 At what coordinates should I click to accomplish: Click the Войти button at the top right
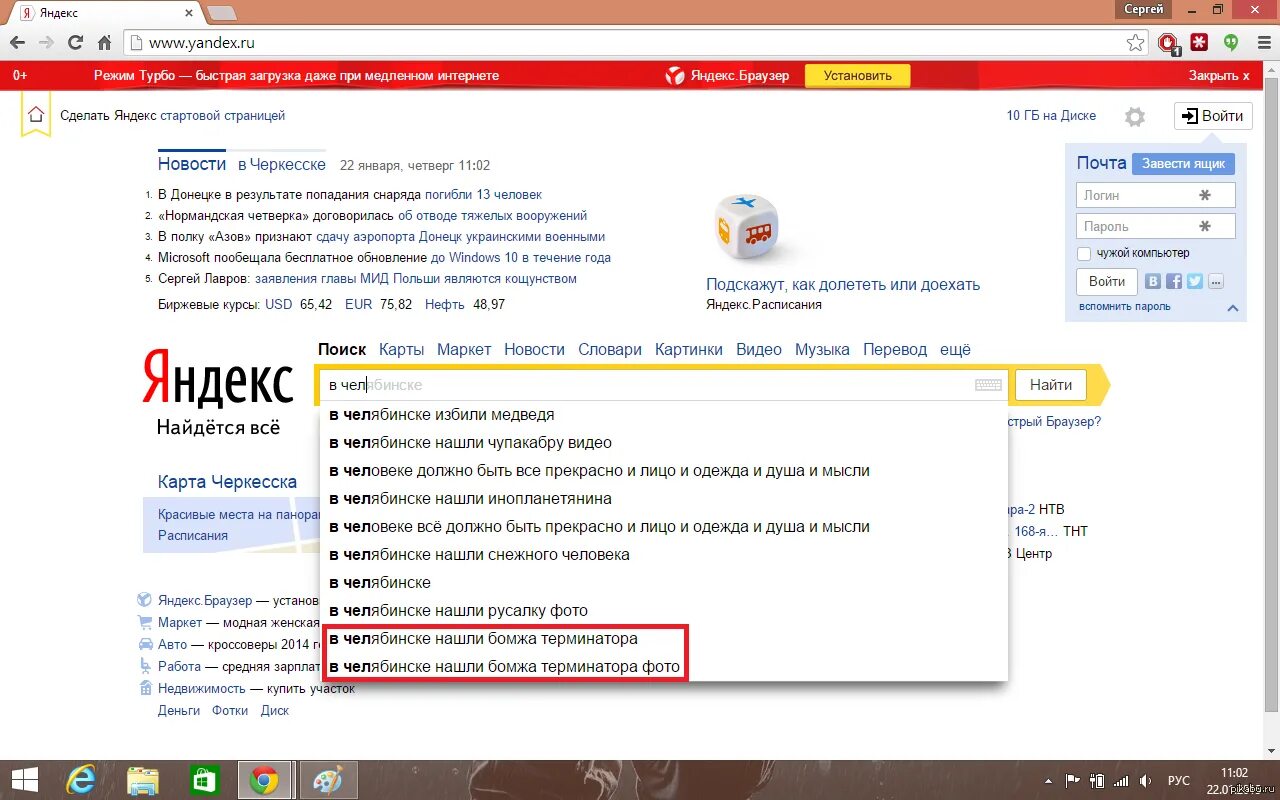(1213, 116)
